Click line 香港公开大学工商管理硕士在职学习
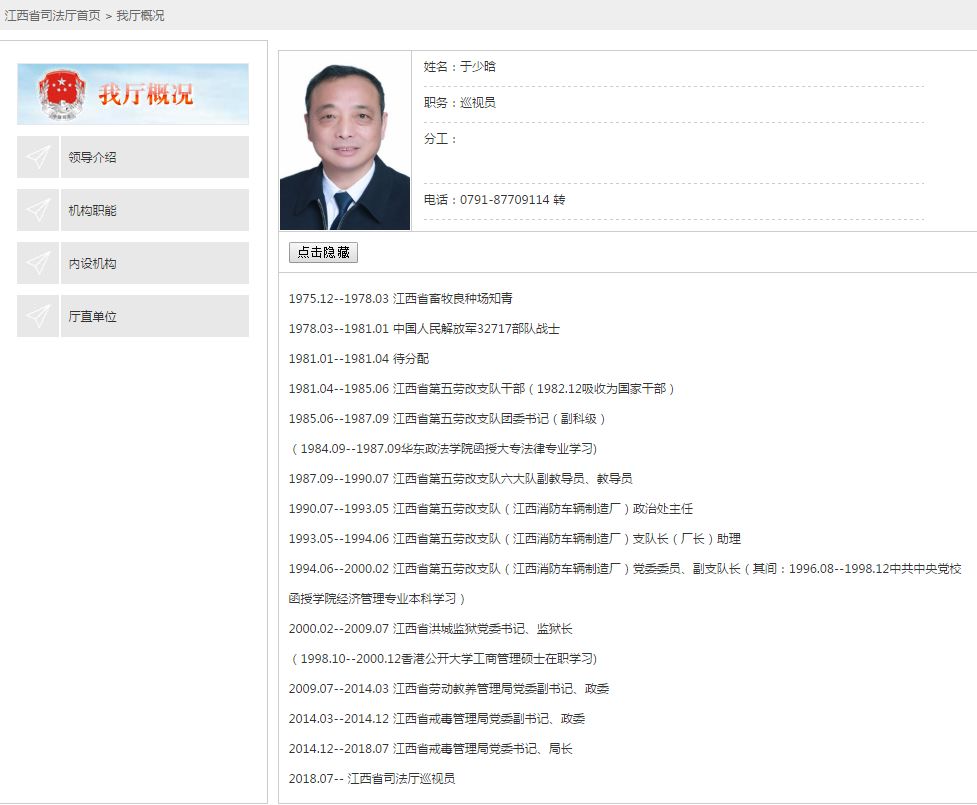This screenshot has width=977, height=805. coord(443,658)
